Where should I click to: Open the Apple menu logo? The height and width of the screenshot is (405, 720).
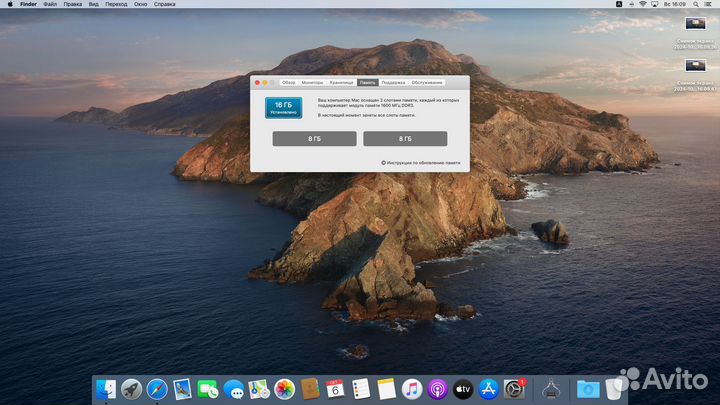[x=10, y=4]
